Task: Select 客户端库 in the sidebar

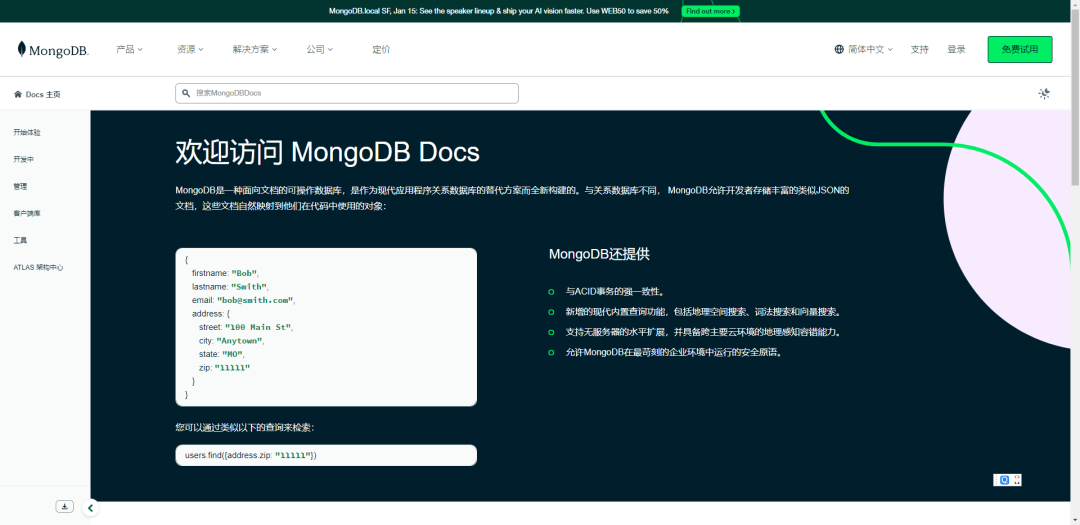Action: [x=27, y=214]
